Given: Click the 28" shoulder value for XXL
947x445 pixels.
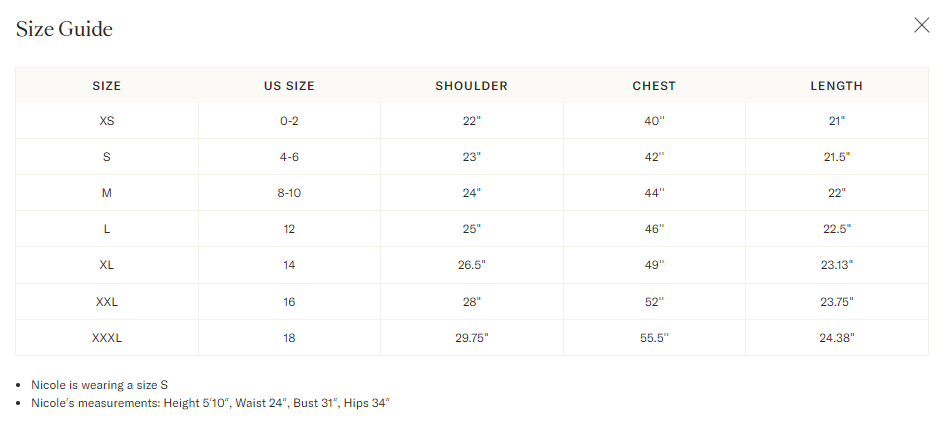Looking at the screenshot, I should tap(472, 302).
